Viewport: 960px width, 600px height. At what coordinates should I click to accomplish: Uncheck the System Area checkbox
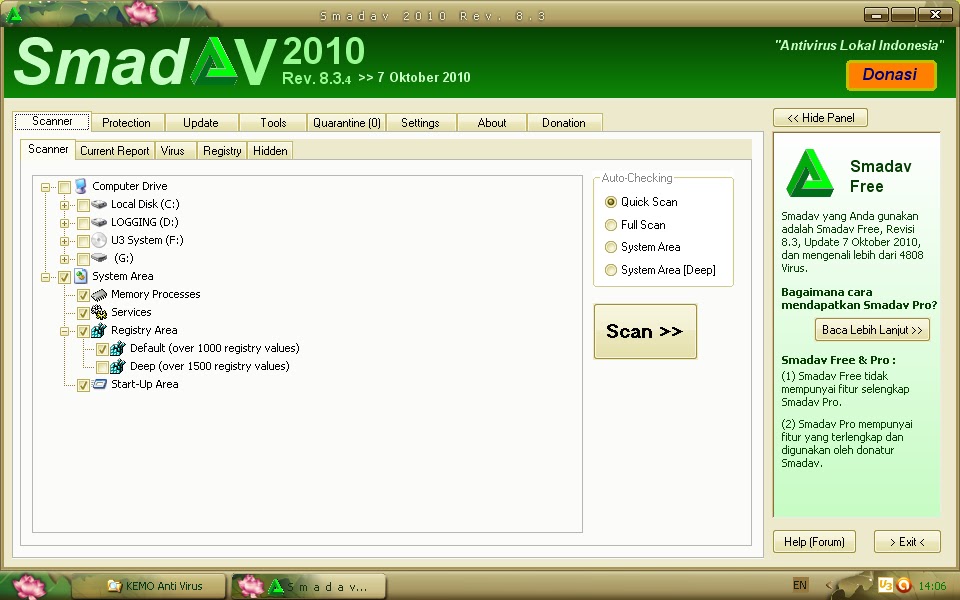pos(64,277)
